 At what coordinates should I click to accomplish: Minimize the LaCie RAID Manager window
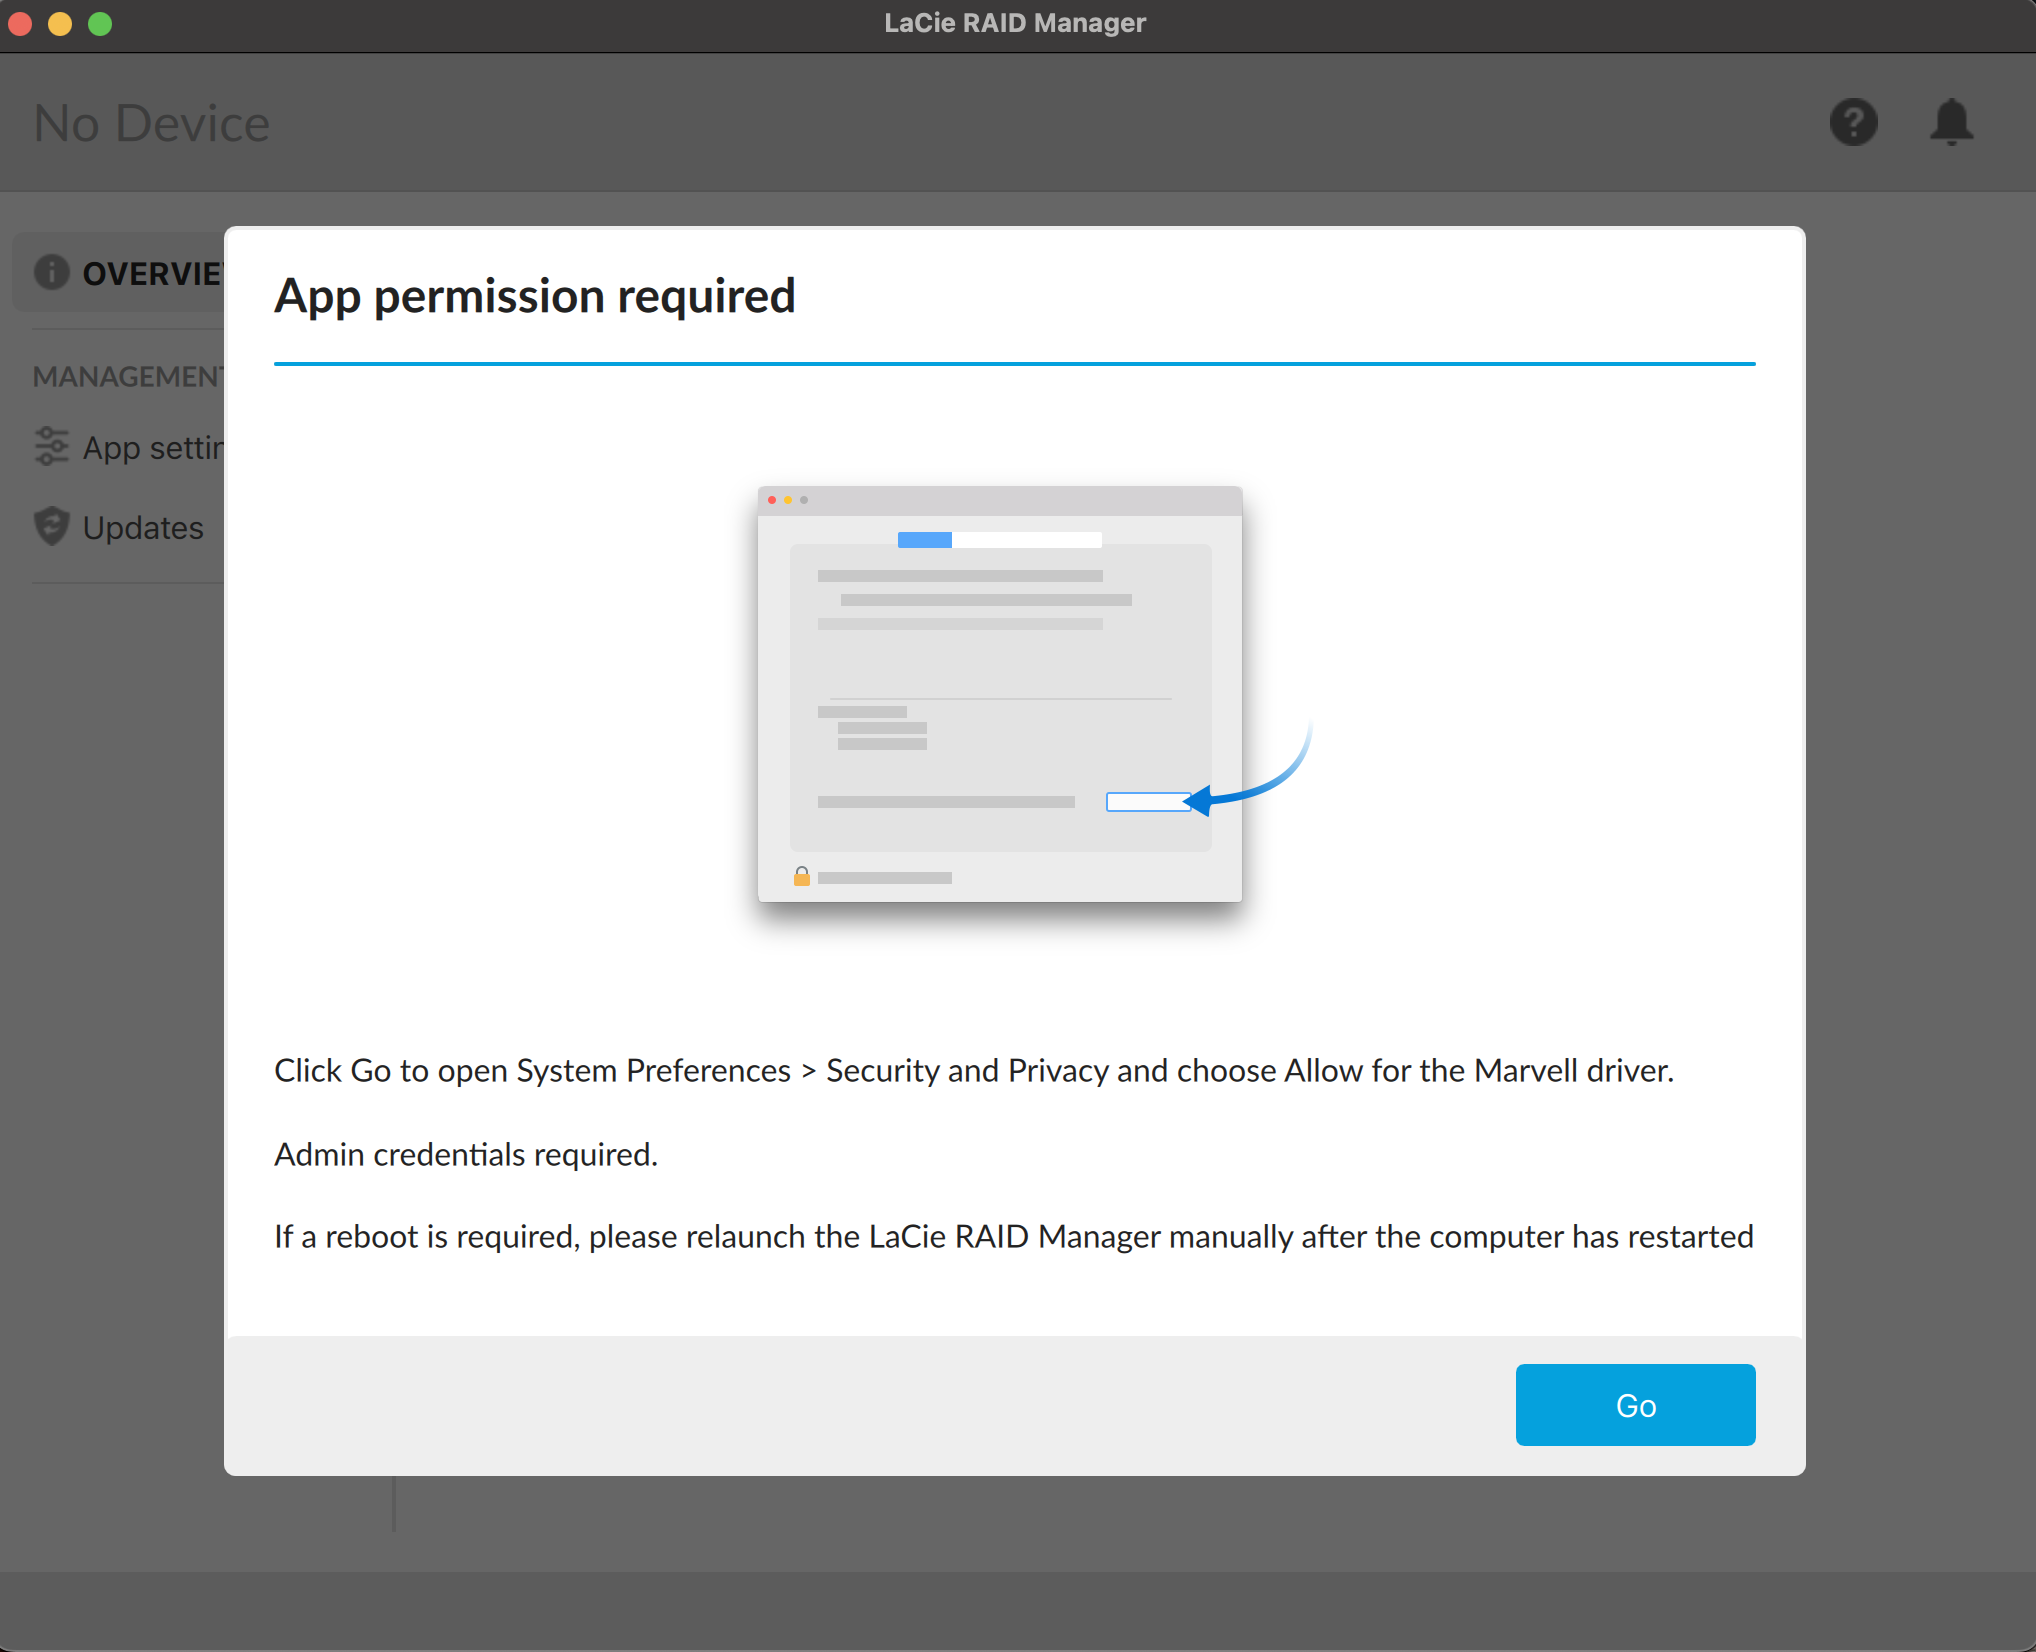pos(60,23)
